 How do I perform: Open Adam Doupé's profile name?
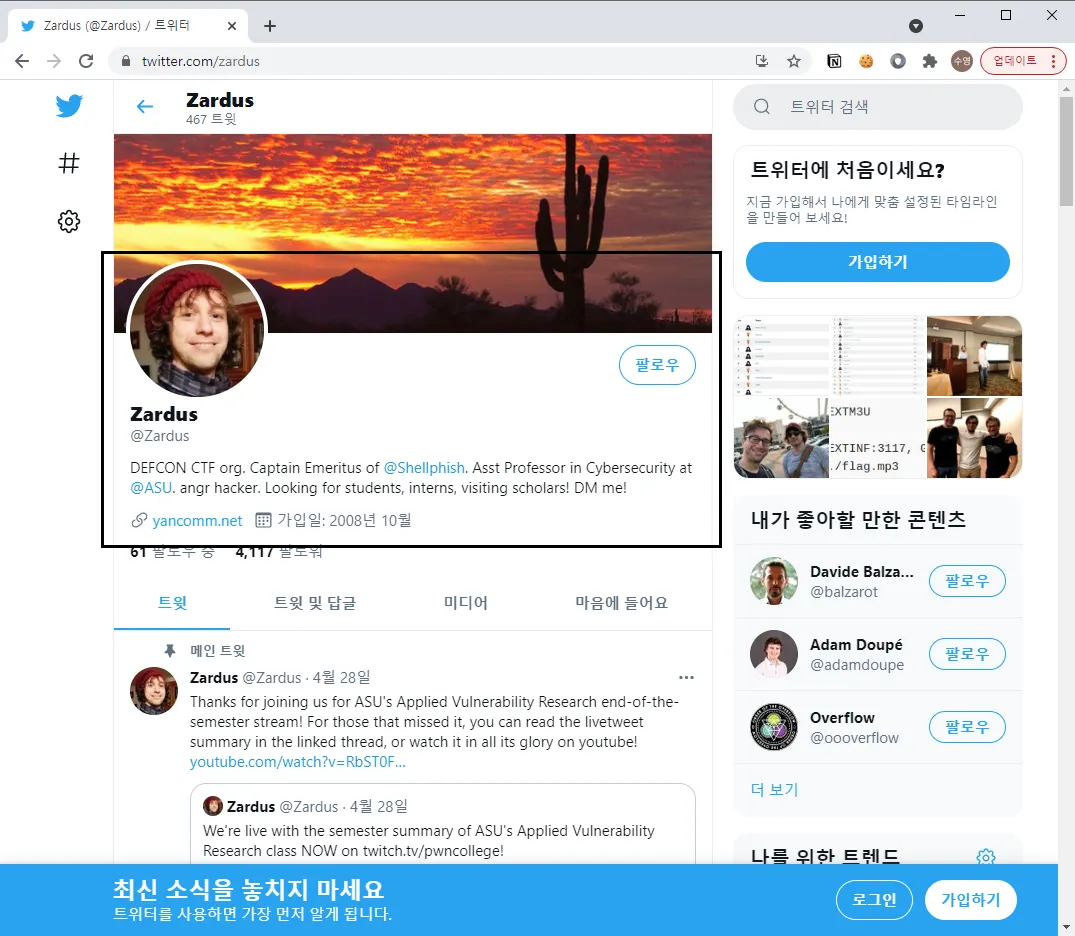point(856,645)
